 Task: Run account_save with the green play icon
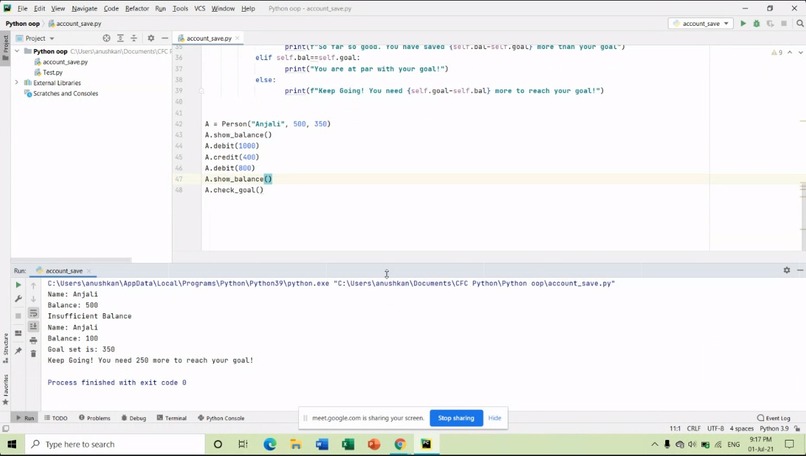coord(743,24)
